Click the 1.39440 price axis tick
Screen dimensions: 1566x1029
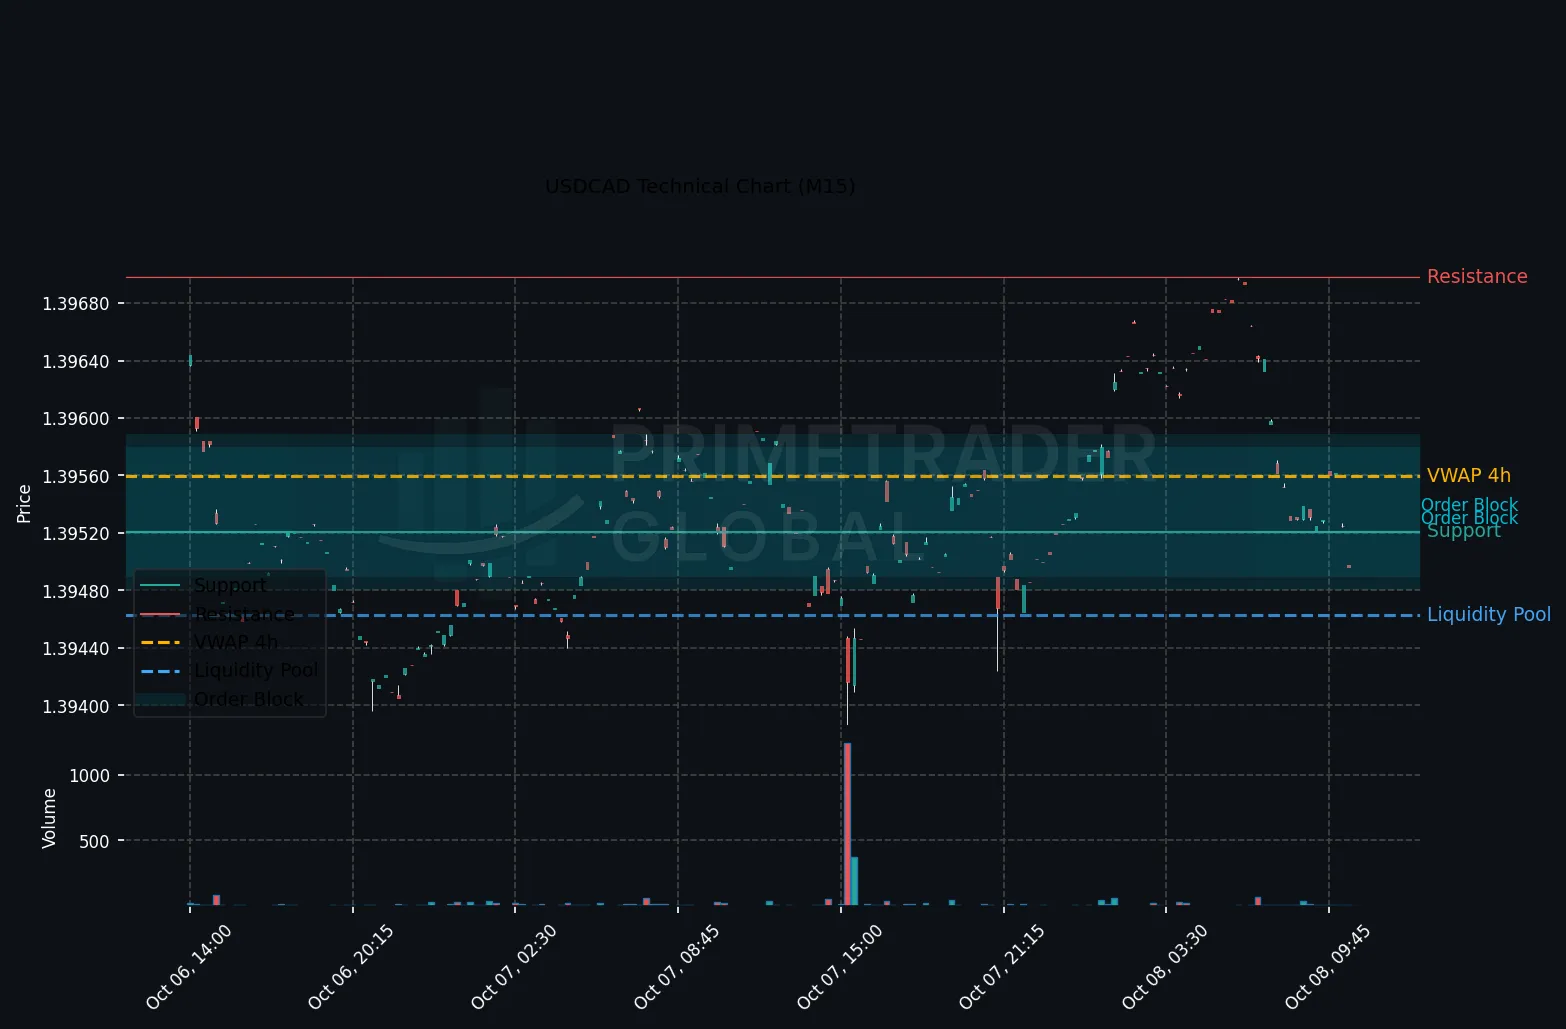coord(76,649)
